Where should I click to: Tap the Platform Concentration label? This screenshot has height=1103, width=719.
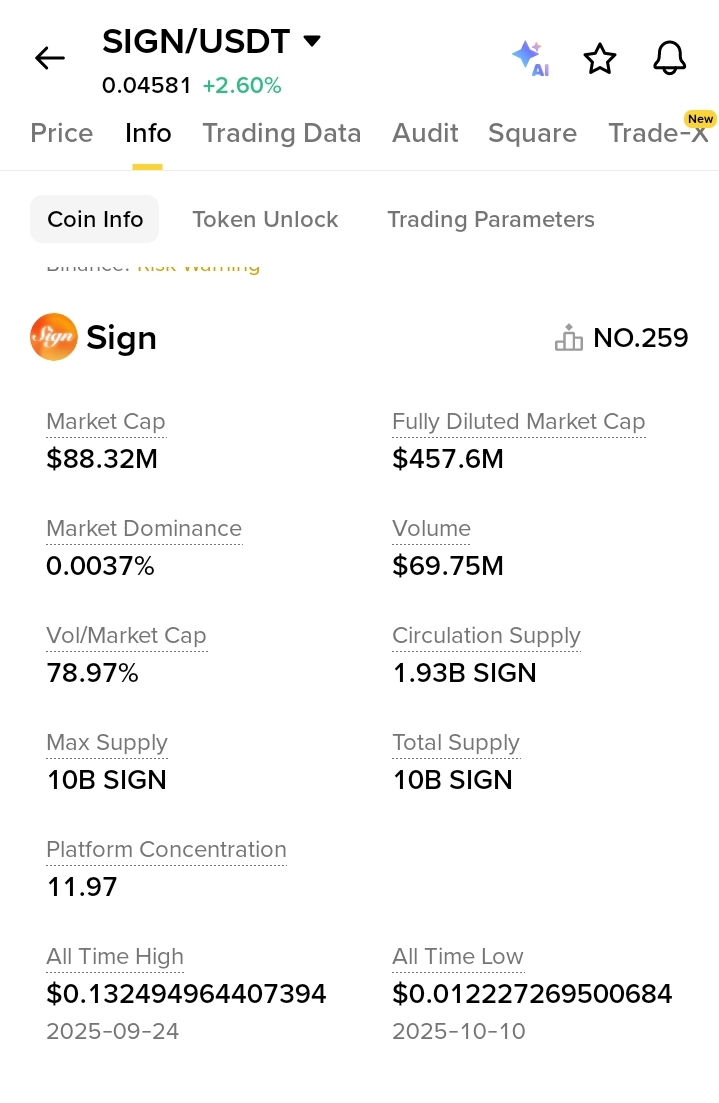point(166,850)
